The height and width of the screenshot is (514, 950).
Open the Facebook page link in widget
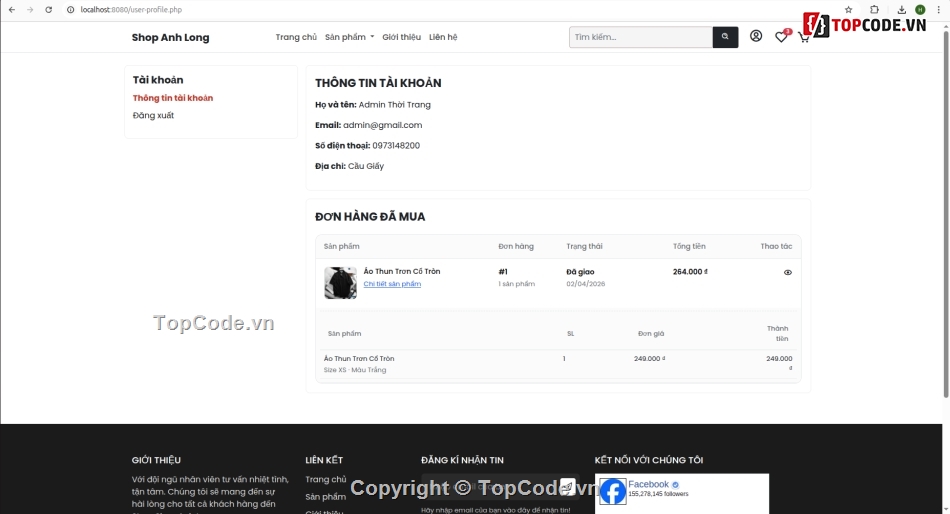[x=648, y=484]
